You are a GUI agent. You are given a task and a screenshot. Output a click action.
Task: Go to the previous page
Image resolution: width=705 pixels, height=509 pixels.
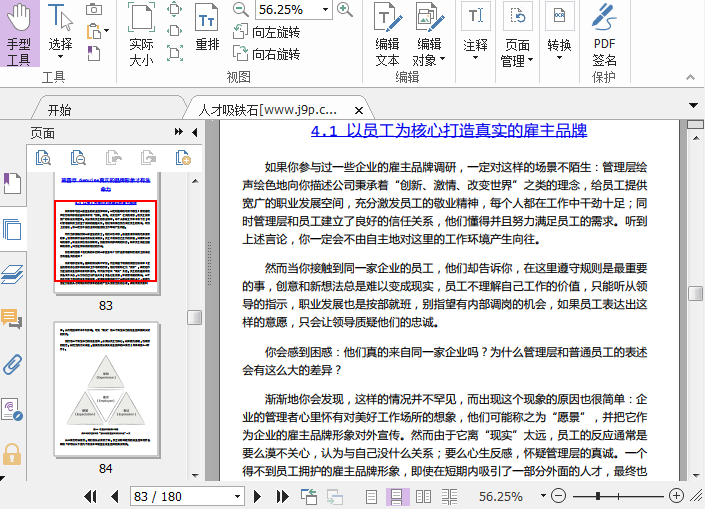click(x=115, y=496)
